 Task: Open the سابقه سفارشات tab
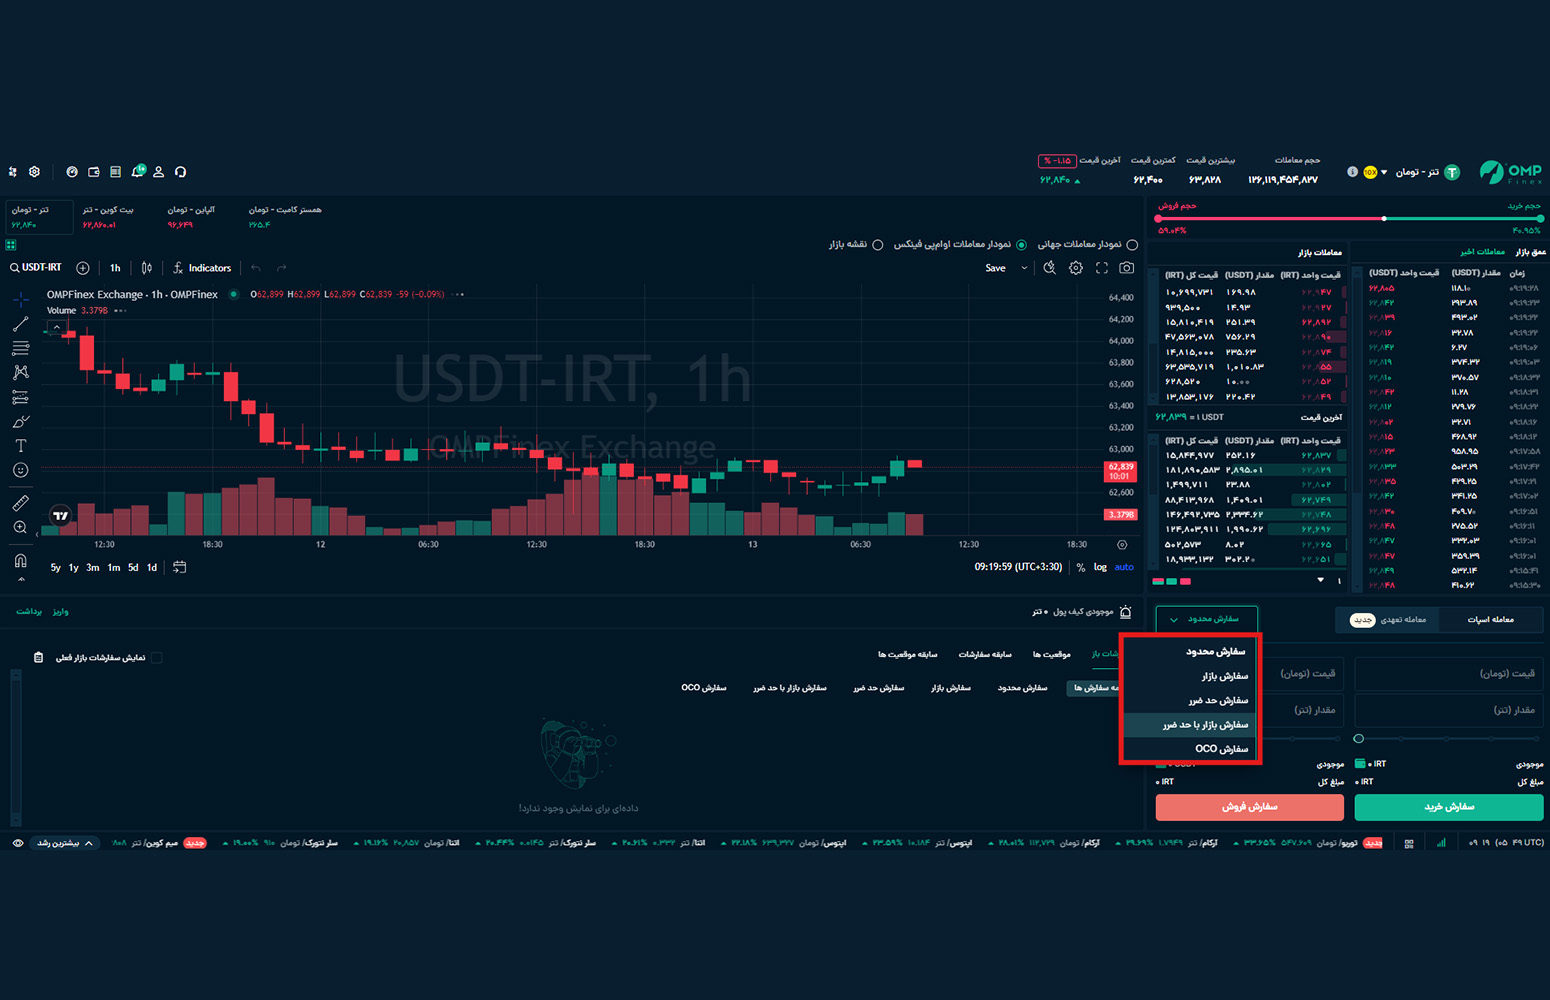click(985, 655)
